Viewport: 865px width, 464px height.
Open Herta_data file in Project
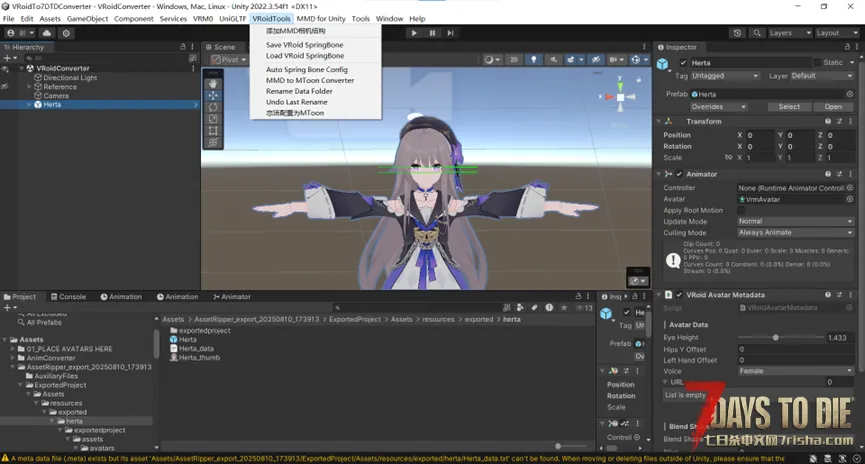click(x=191, y=349)
